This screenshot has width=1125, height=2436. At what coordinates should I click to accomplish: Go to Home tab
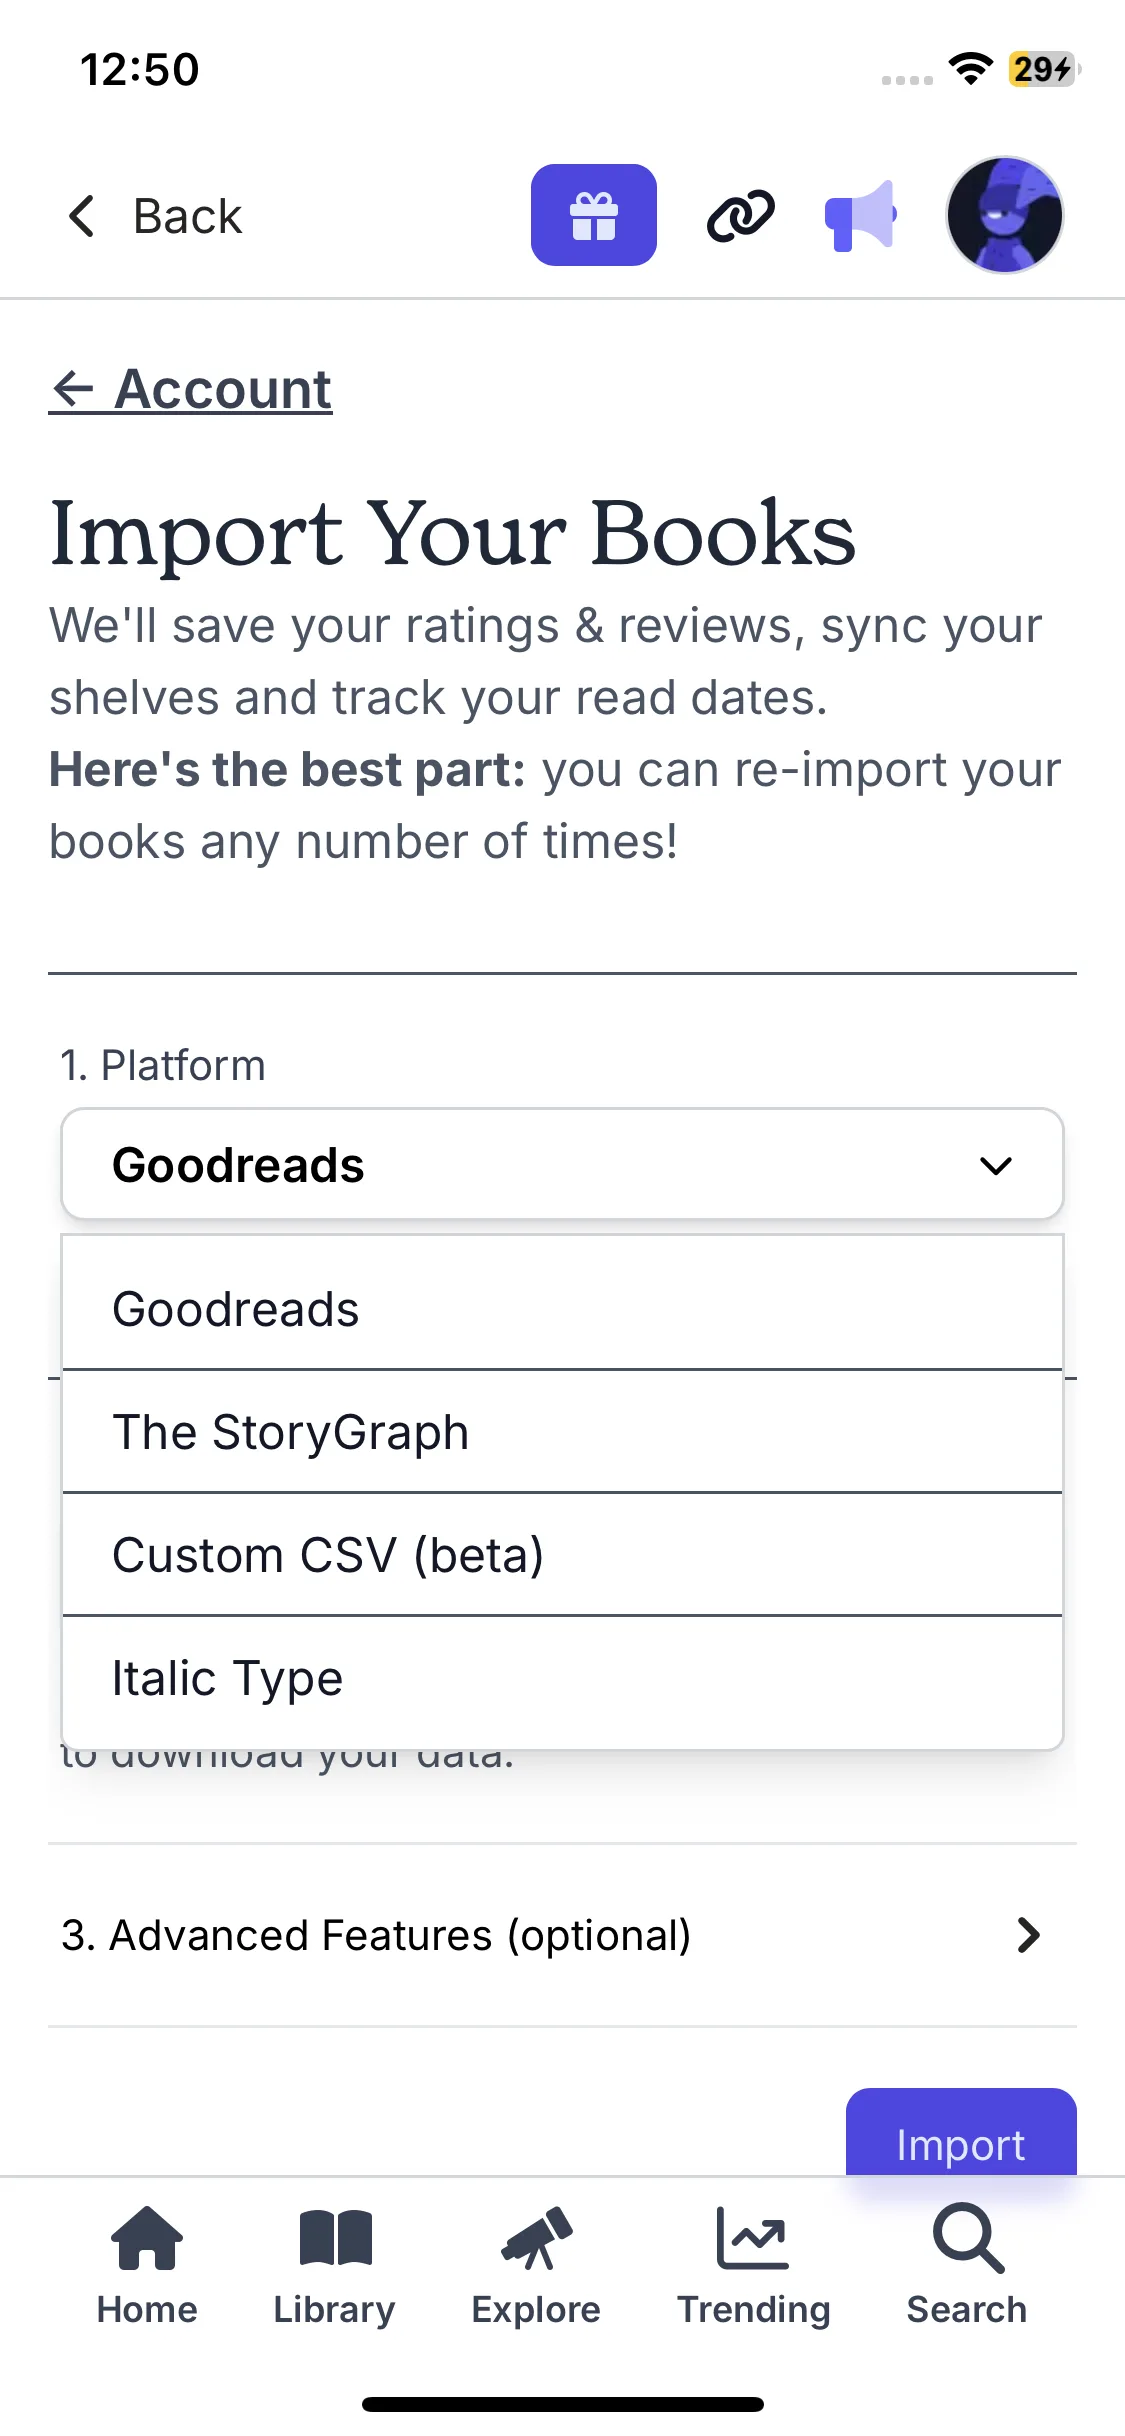(147, 2265)
